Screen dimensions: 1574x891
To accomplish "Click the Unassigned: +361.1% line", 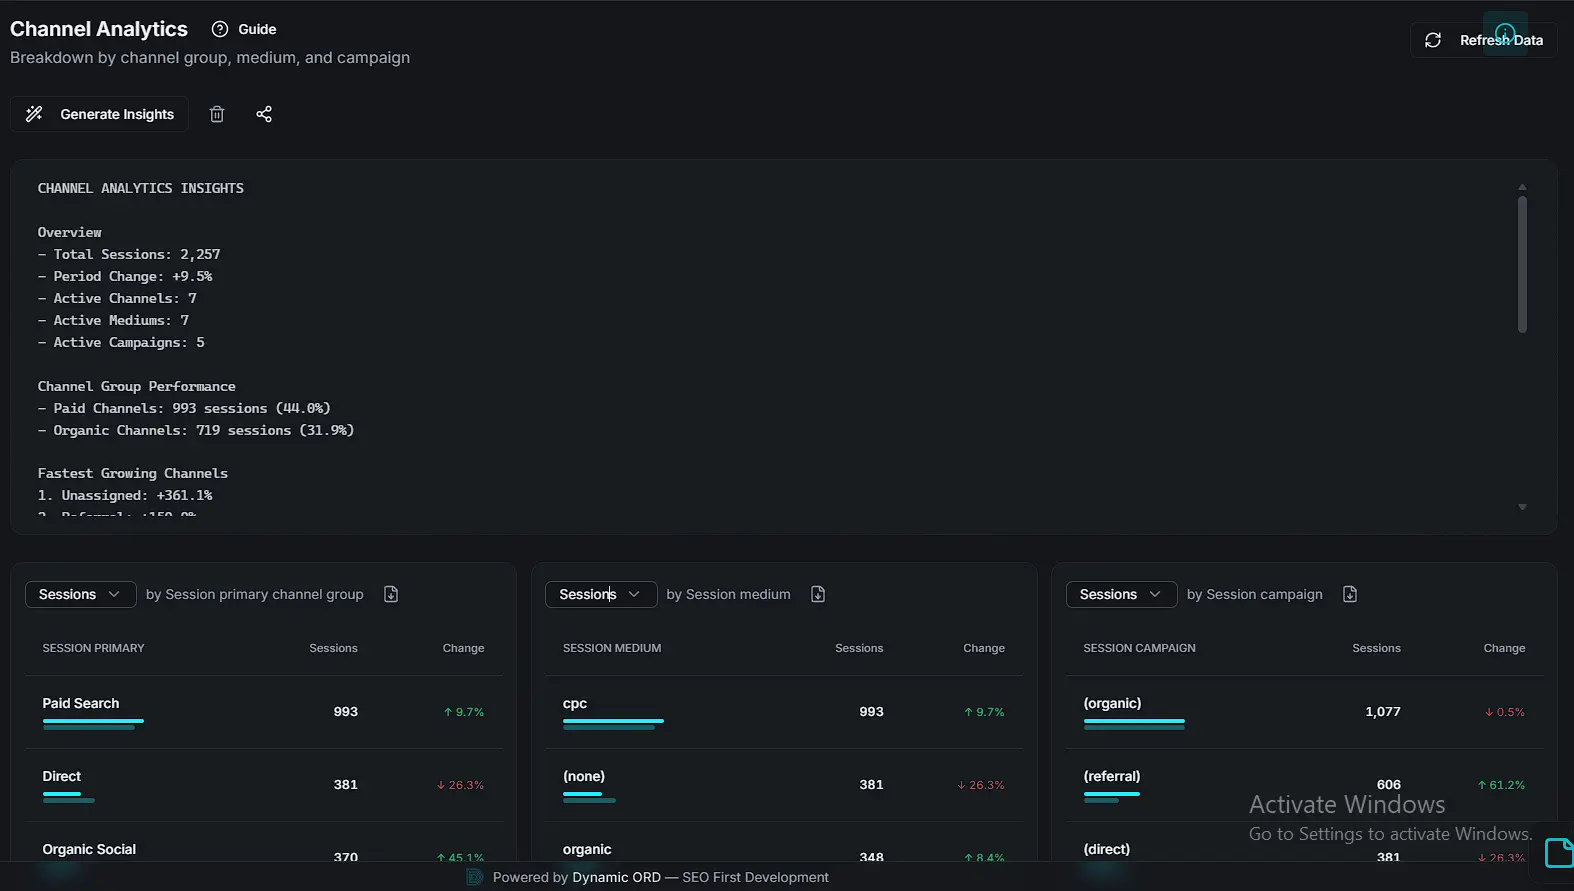I will (125, 495).
